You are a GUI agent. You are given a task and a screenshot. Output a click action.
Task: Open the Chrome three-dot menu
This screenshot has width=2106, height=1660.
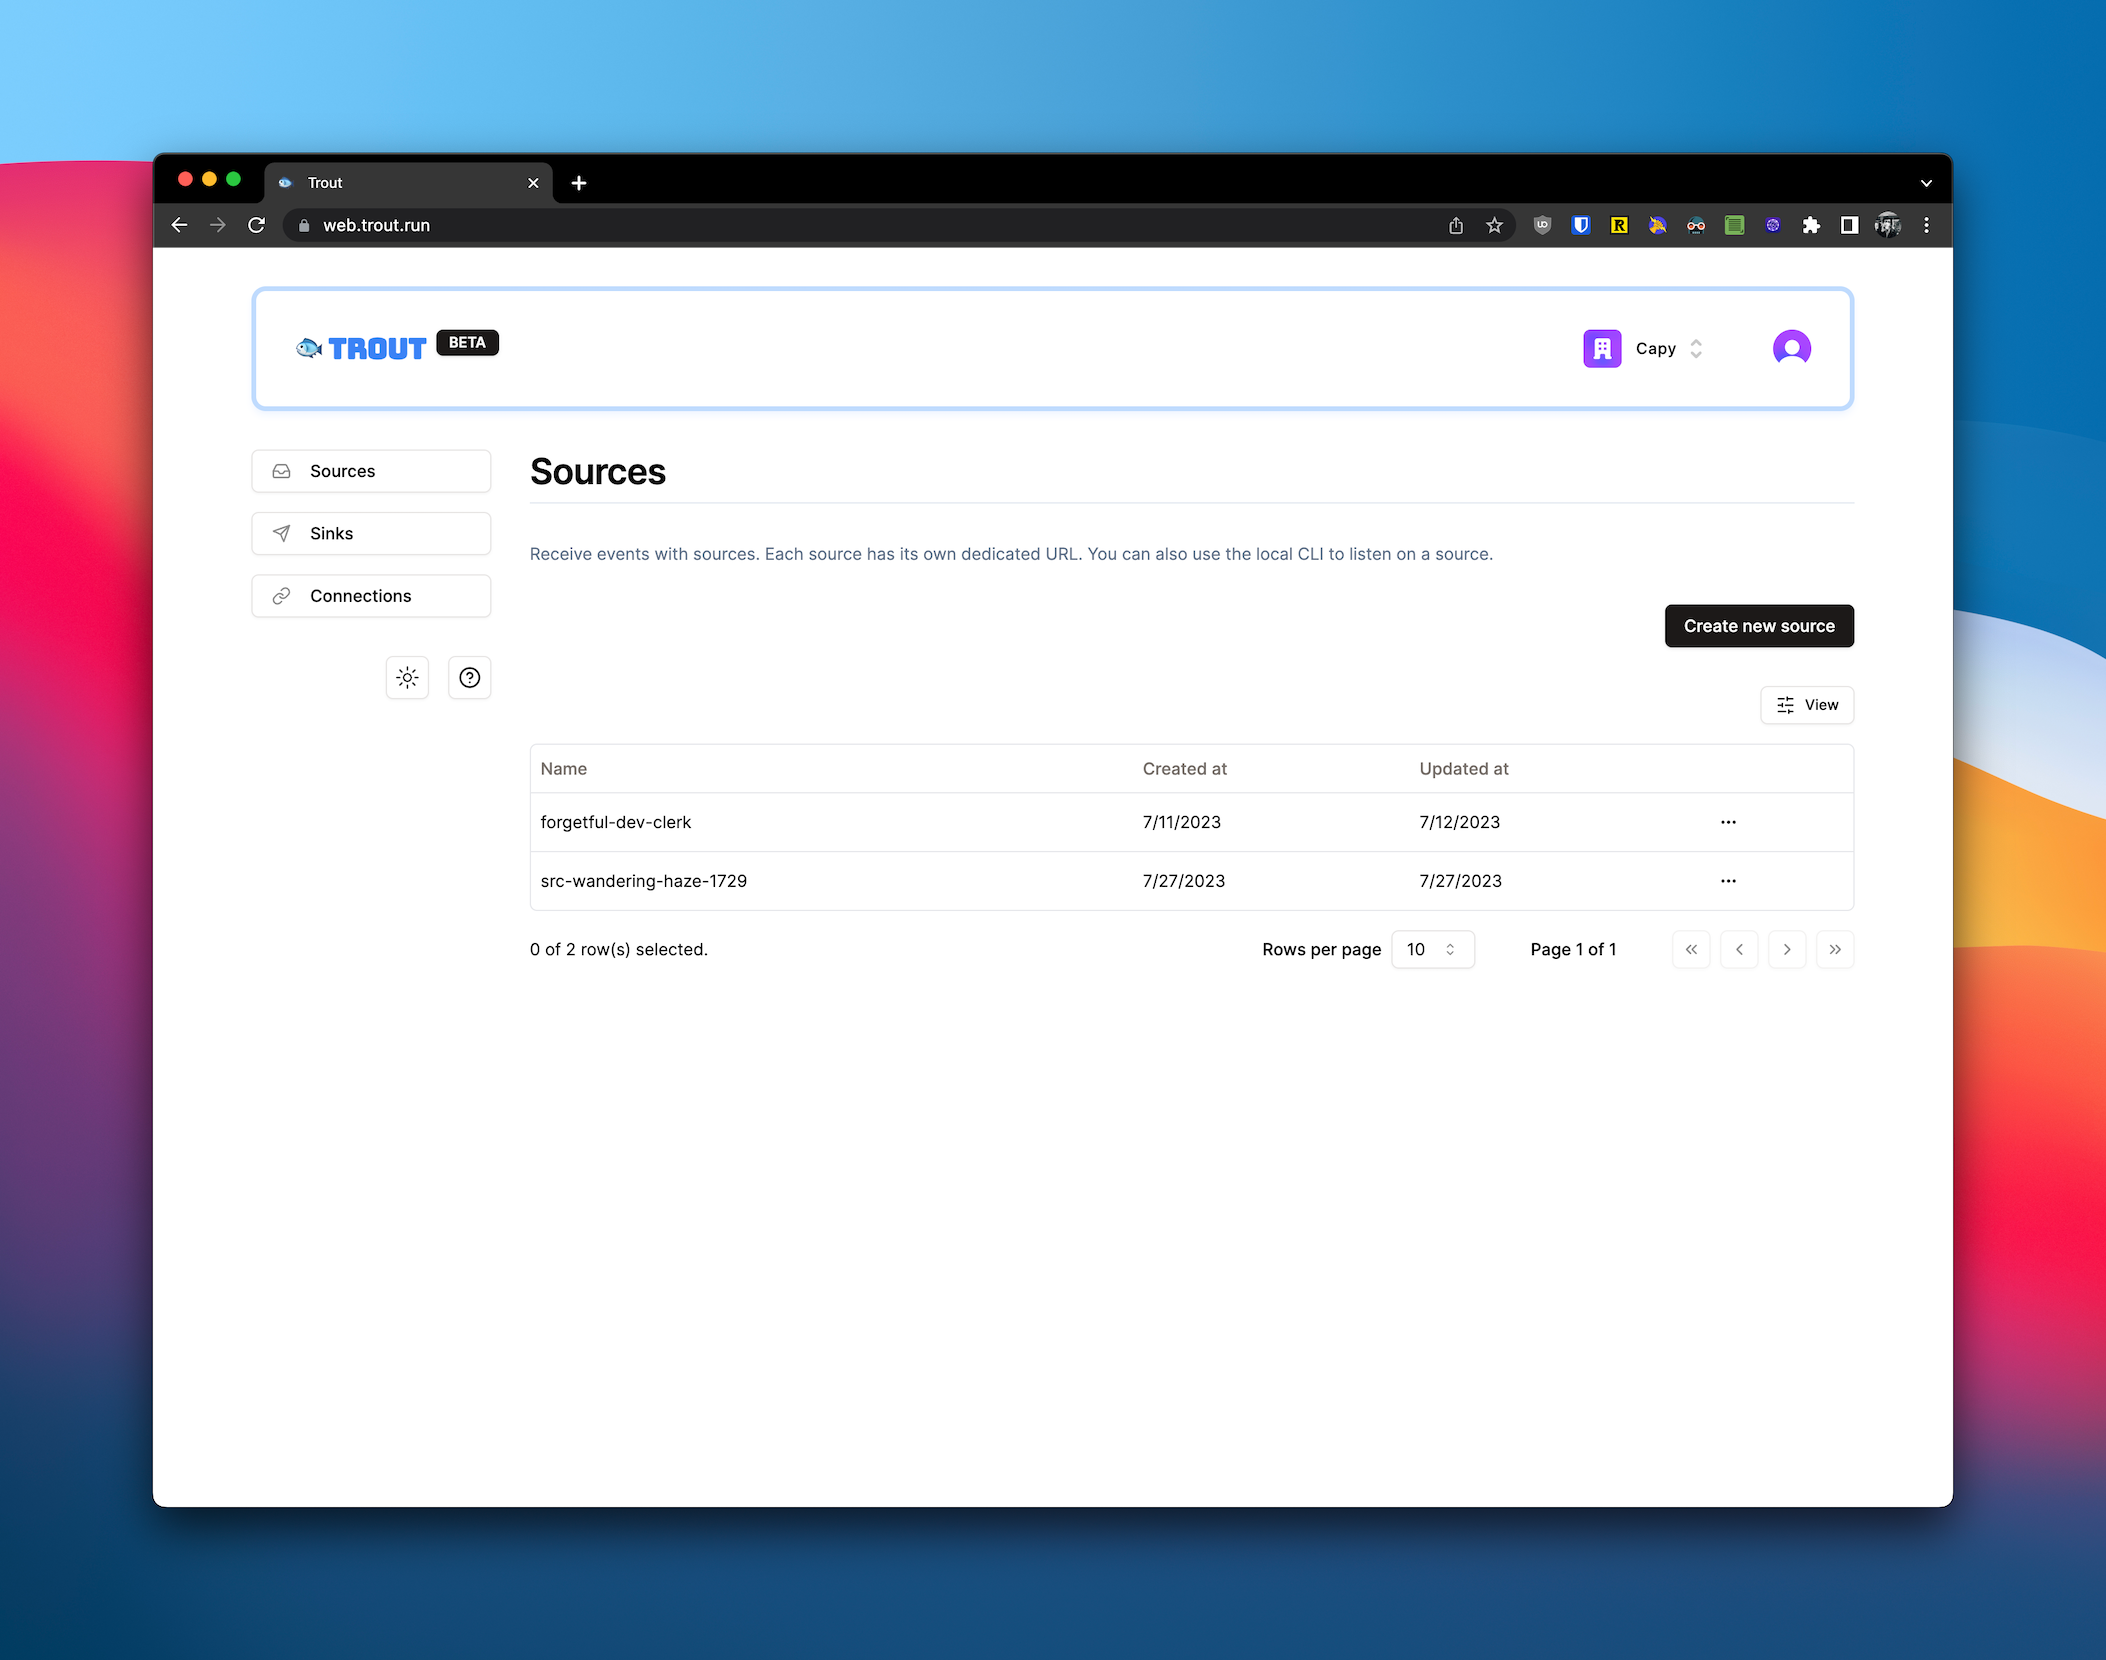click(1926, 225)
